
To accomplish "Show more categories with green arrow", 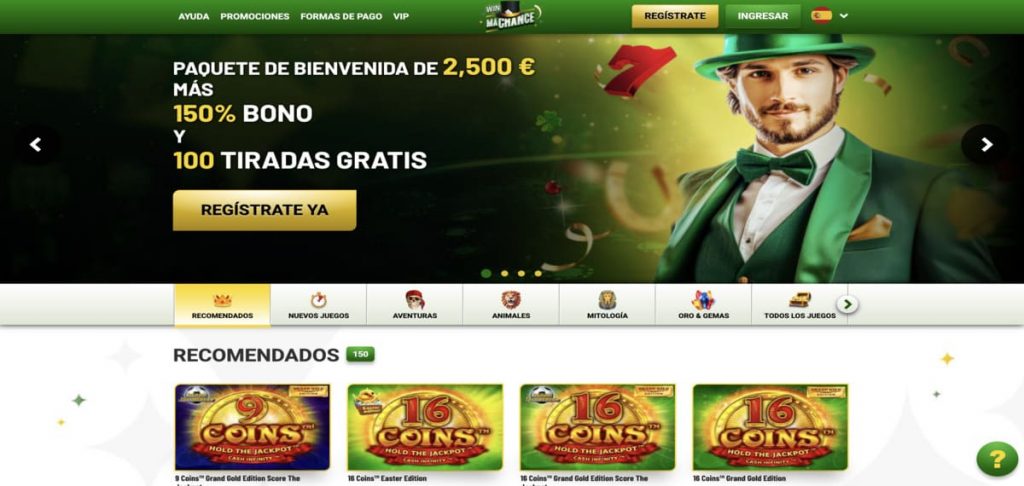I will (x=848, y=304).
